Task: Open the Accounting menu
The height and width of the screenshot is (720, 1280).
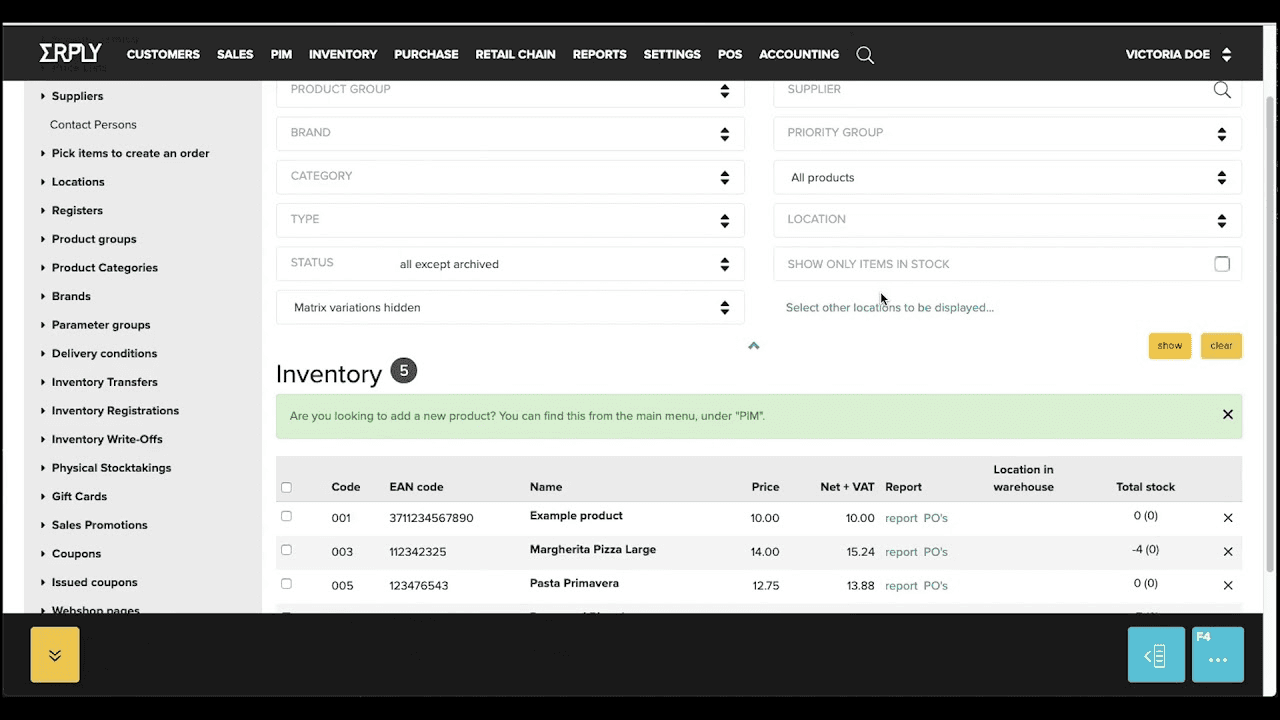Action: click(x=799, y=55)
